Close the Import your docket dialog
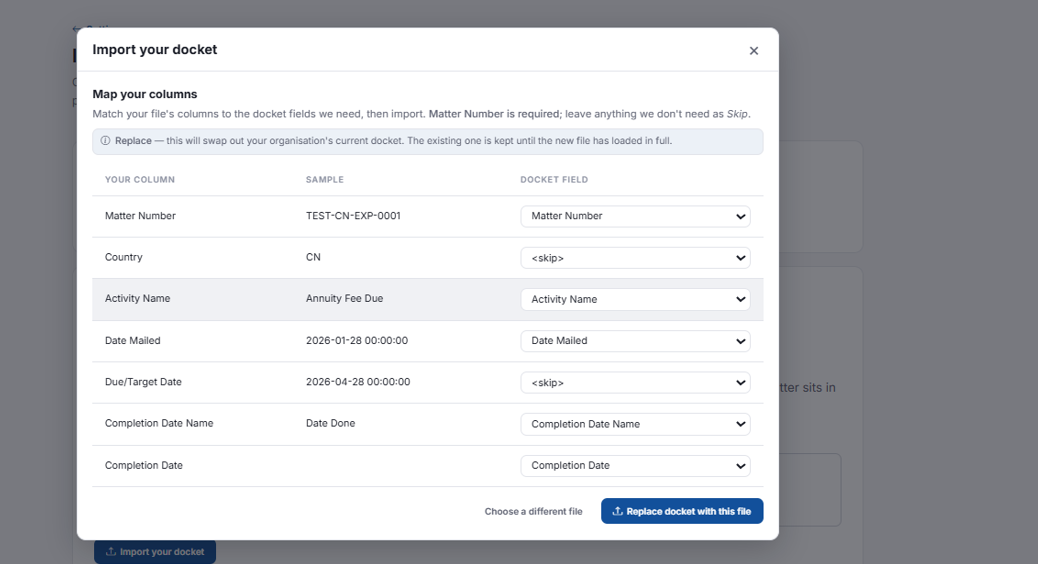This screenshot has height=564, width=1038. tap(753, 51)
